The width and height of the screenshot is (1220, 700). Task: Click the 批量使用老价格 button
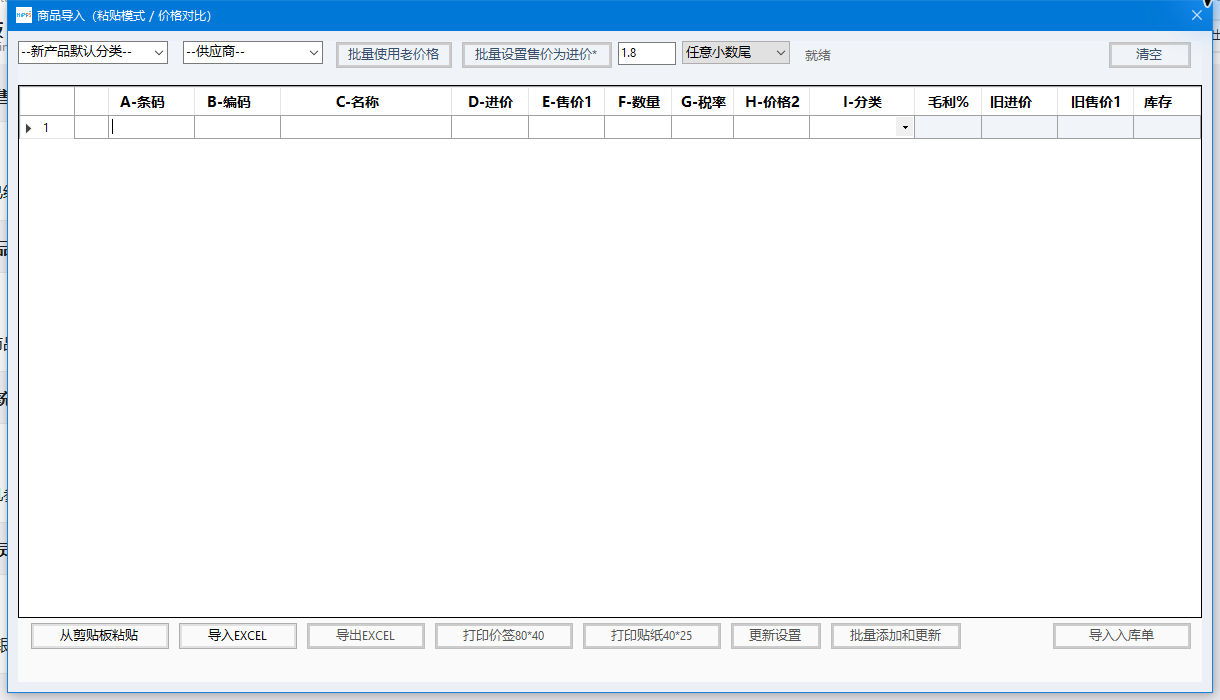pyautogui.click(x=394, y=54)
